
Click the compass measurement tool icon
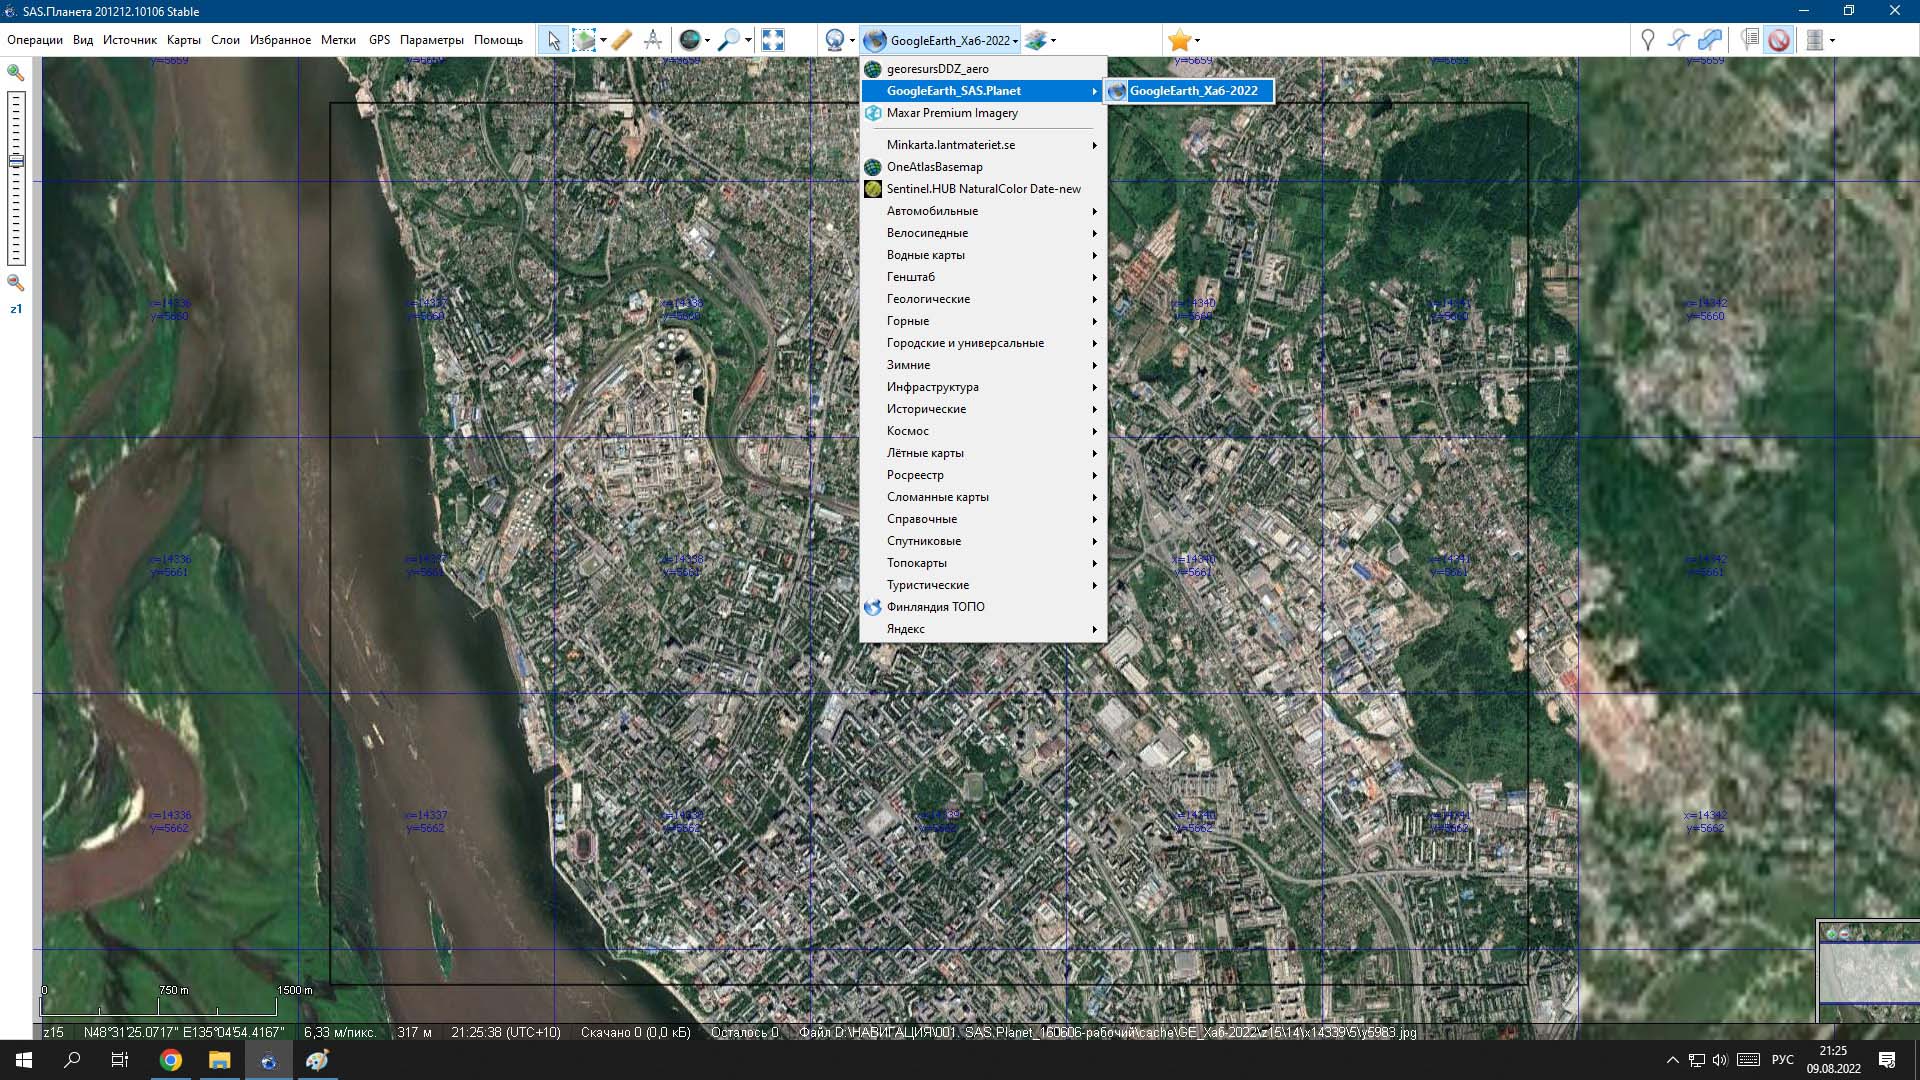point(653,40)
